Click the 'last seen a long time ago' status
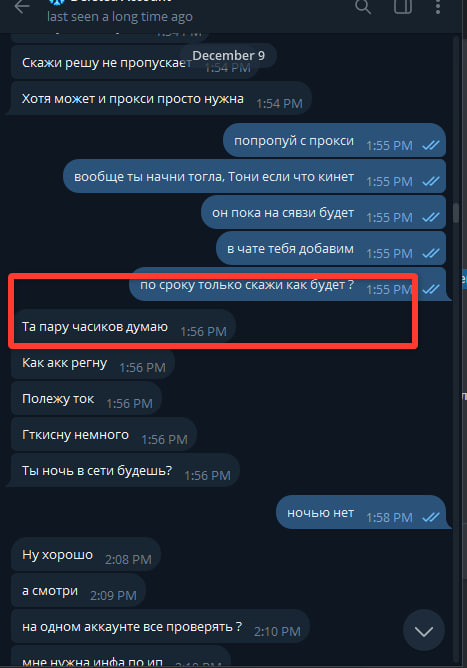Viewport: 467px width, 668px height. coord(120,17)
